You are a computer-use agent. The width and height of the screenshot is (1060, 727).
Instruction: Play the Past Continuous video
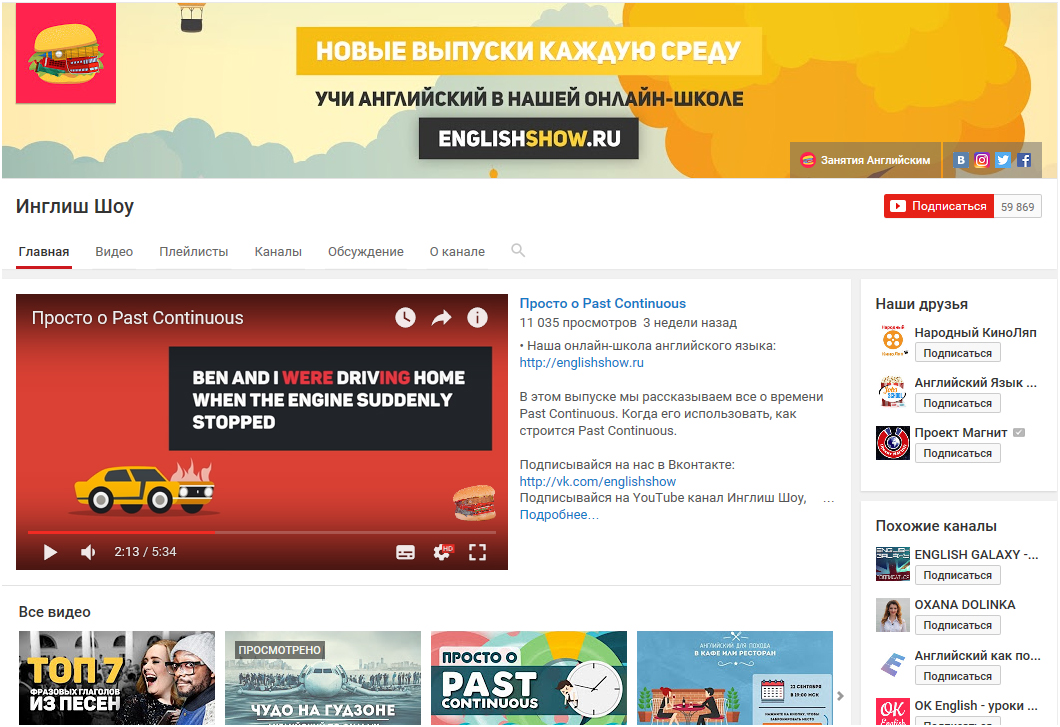point(50,553)
